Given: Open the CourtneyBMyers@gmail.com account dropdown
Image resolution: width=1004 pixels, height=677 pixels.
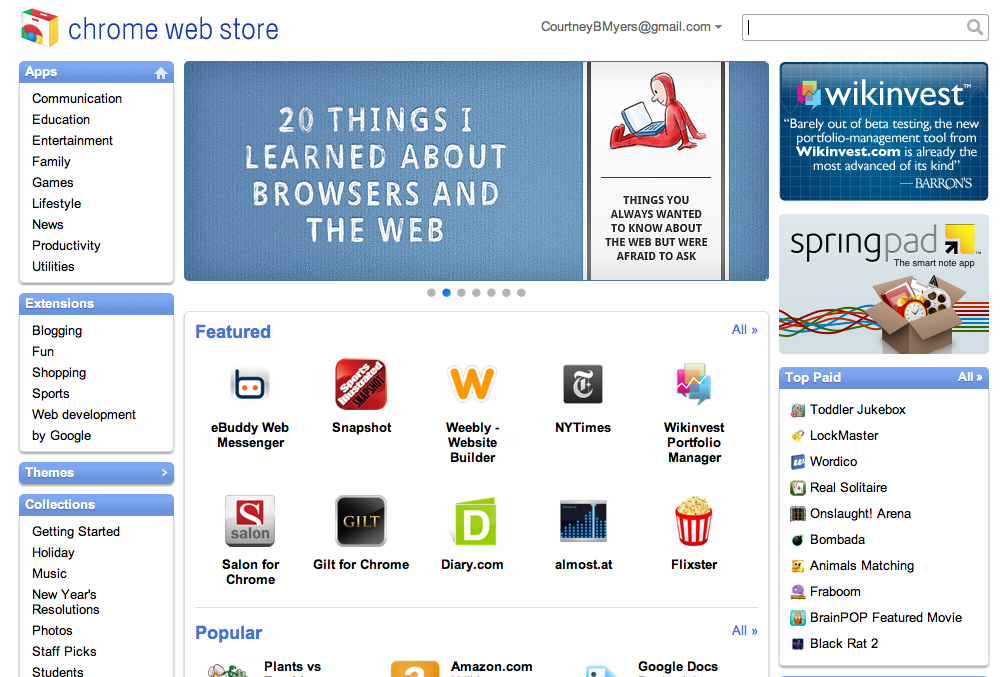Looking at the screenshot, I should (x=631, y=27).
